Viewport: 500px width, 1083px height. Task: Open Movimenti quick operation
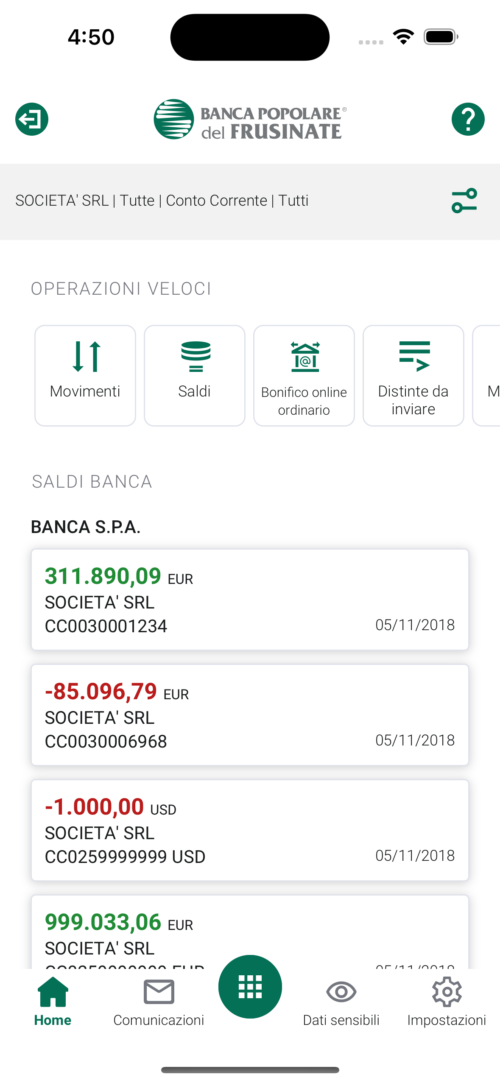85,376
